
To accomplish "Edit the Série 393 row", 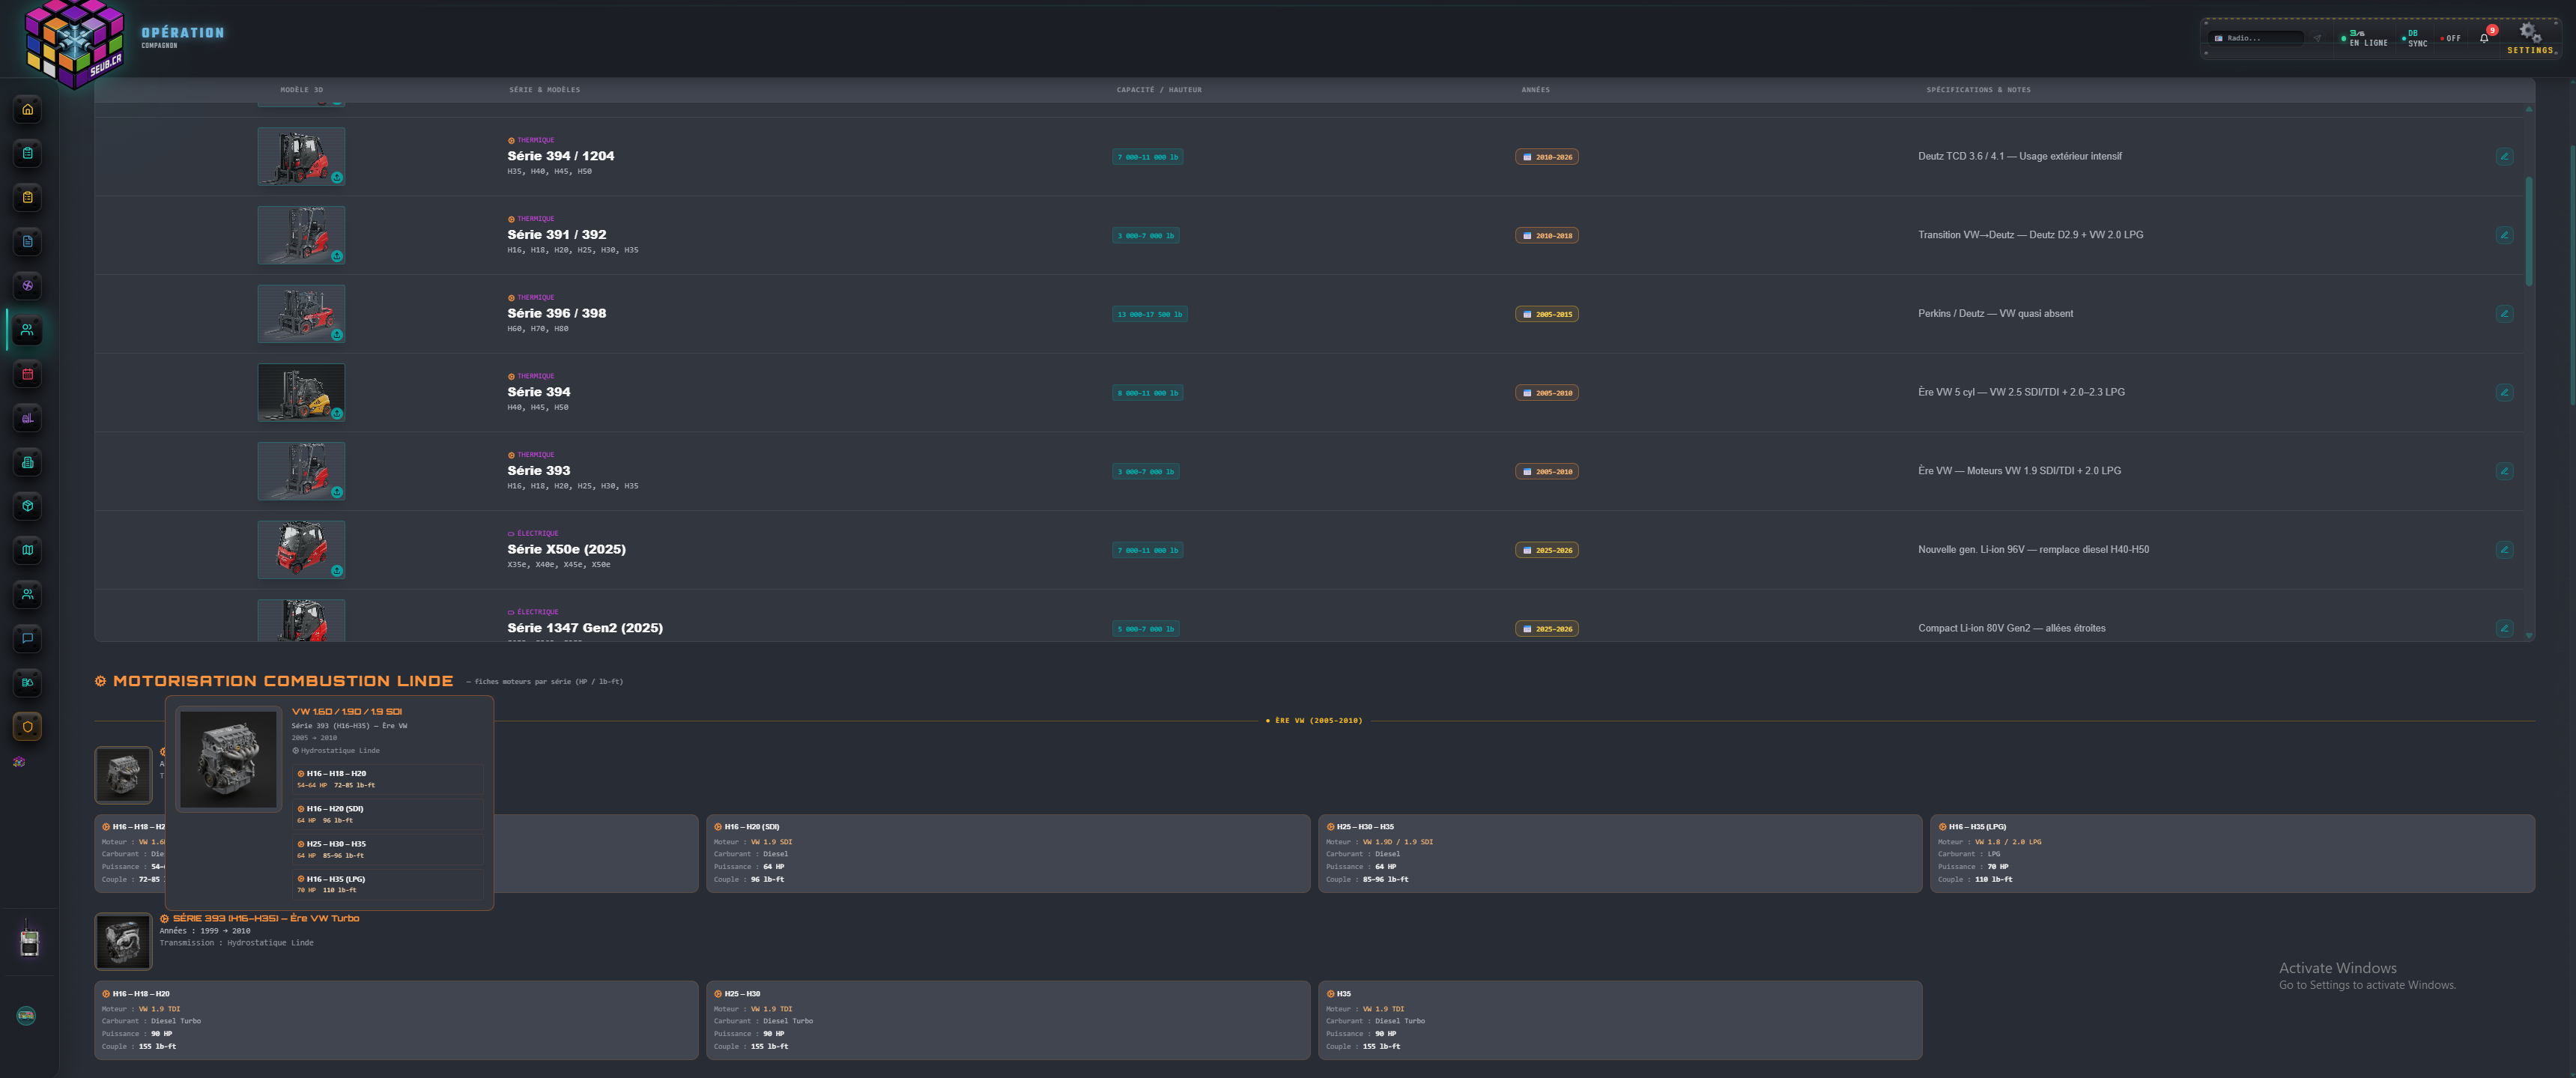I will pos(2504,471).
